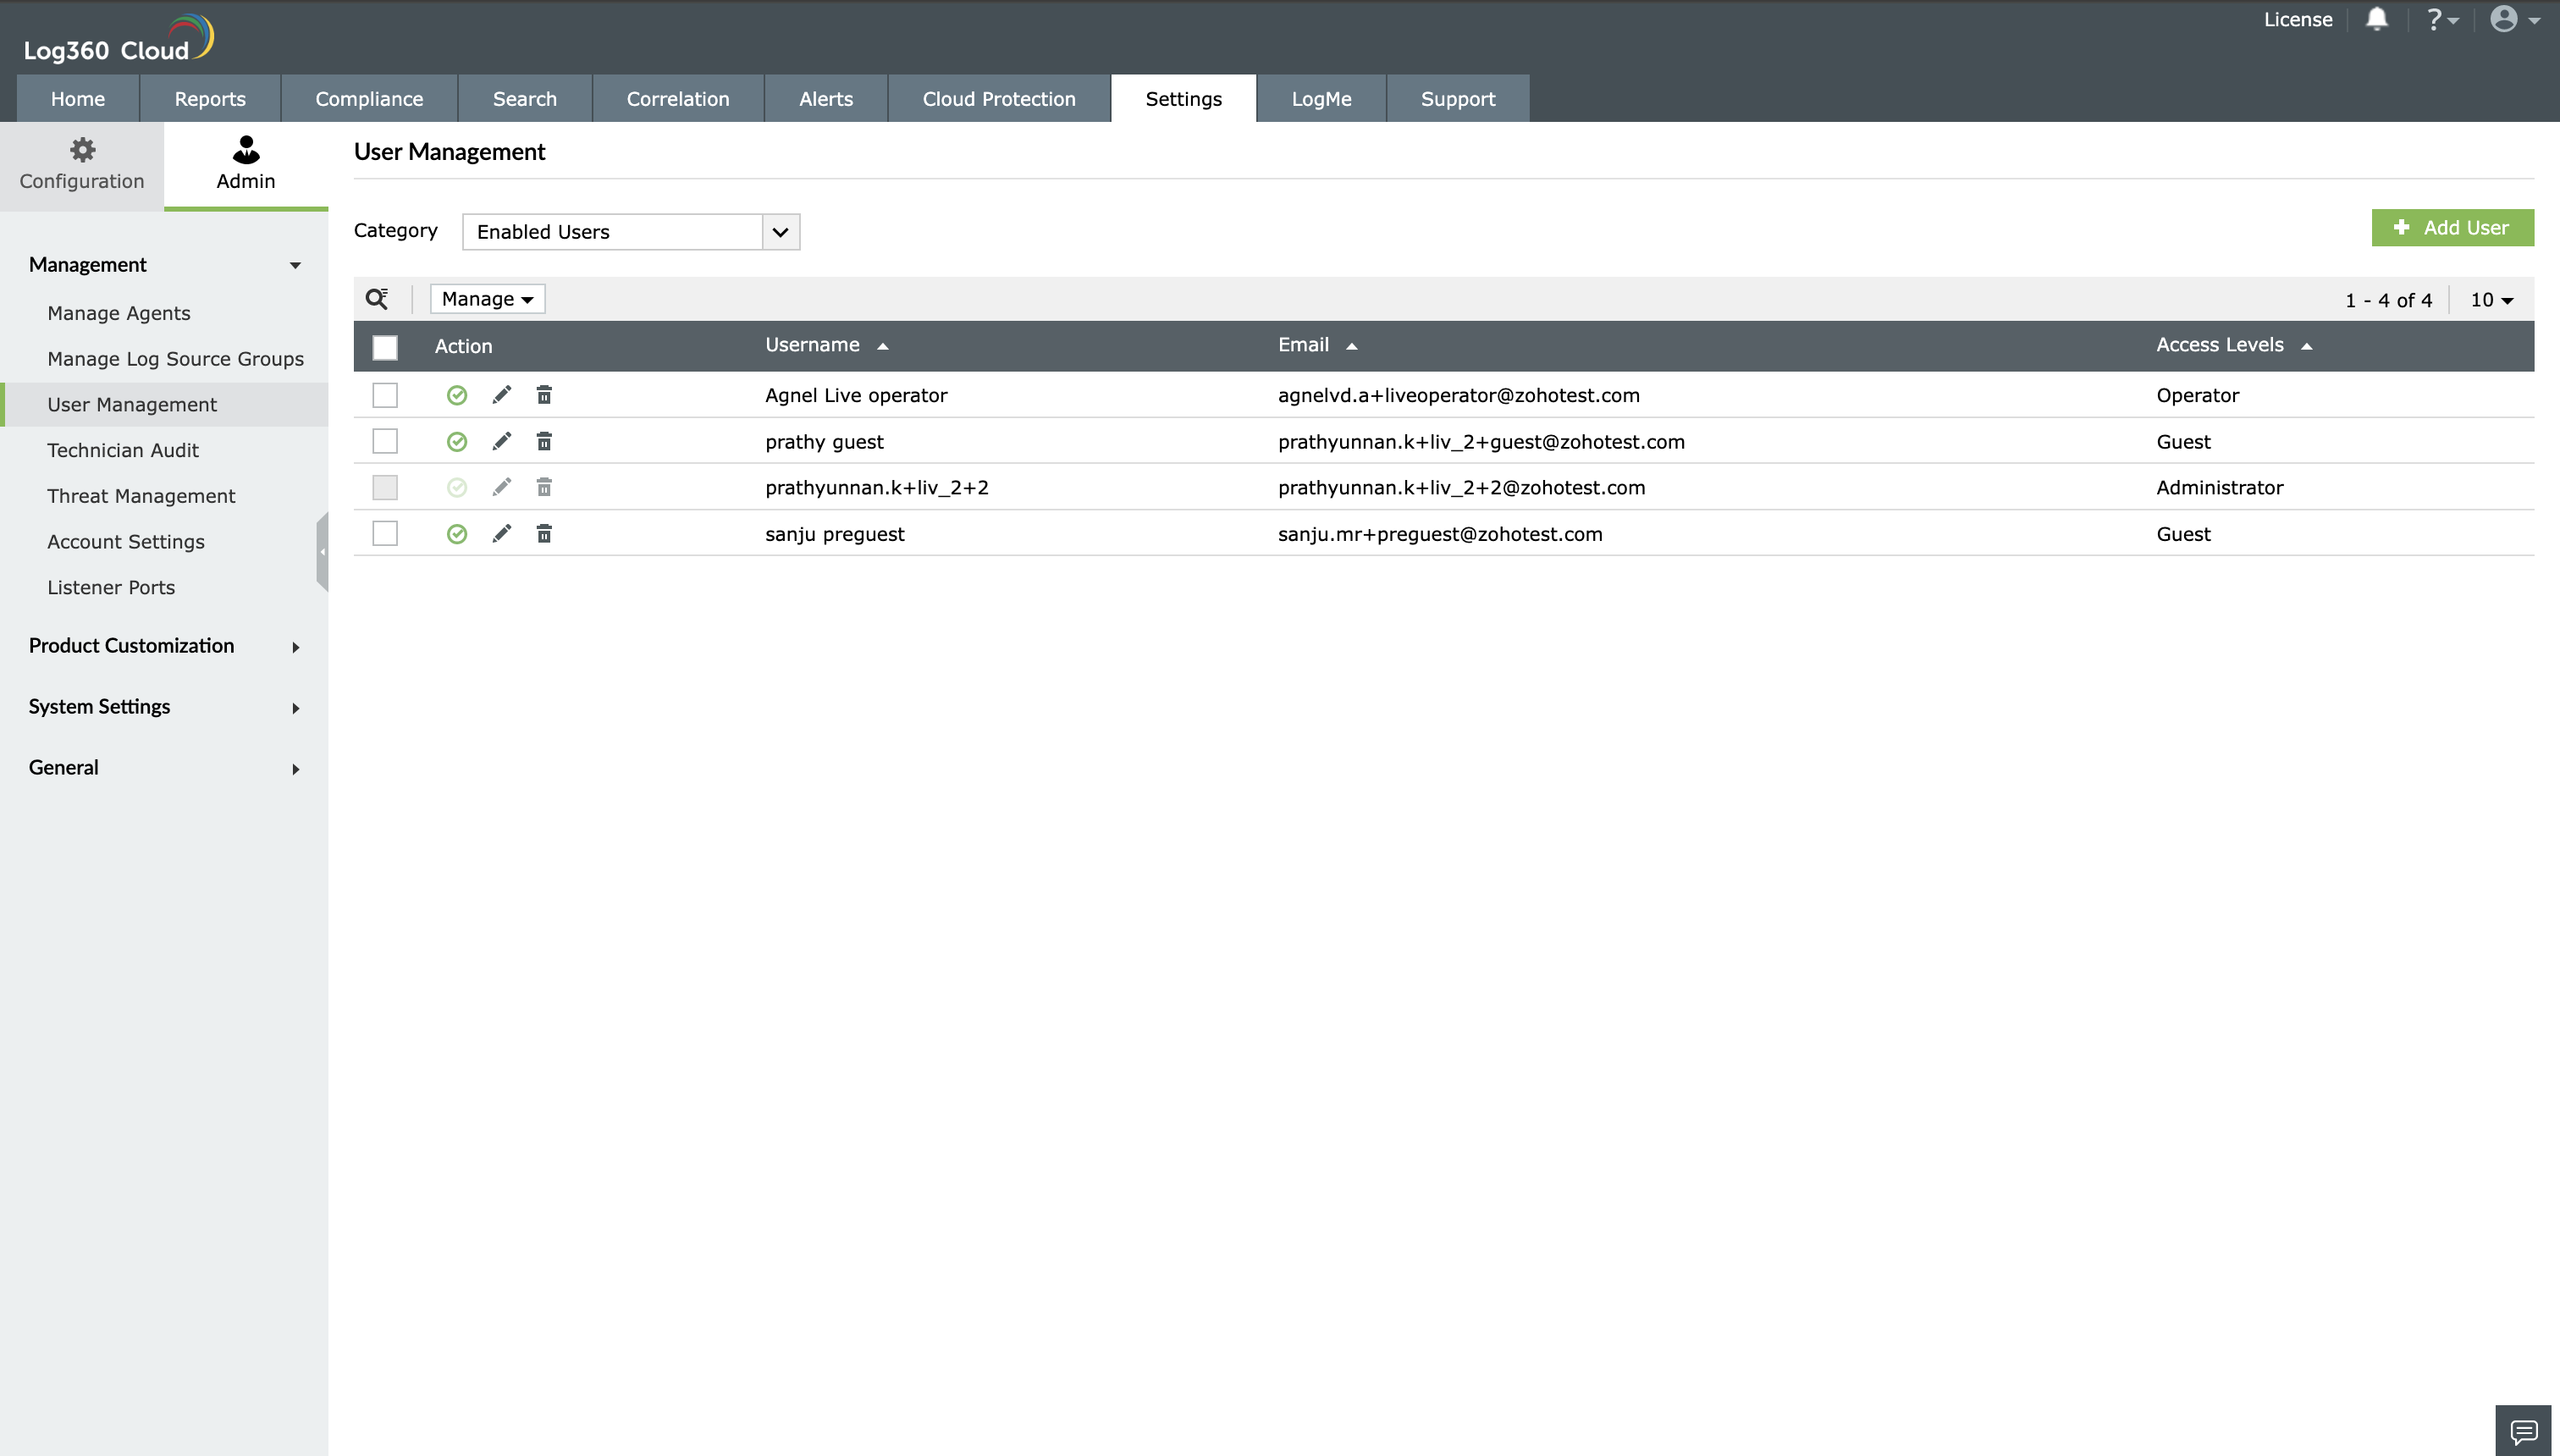Image resolution: width=2560 pixels, height=1456 pixels.
Task: Switch to the Compliance tab
Action: click(x=369, y=99)
